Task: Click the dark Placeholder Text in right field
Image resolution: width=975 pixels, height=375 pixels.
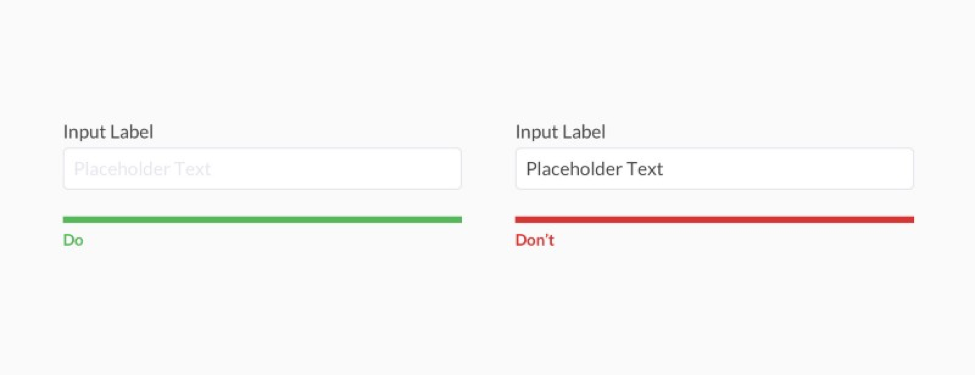Action: pos(594,169)
